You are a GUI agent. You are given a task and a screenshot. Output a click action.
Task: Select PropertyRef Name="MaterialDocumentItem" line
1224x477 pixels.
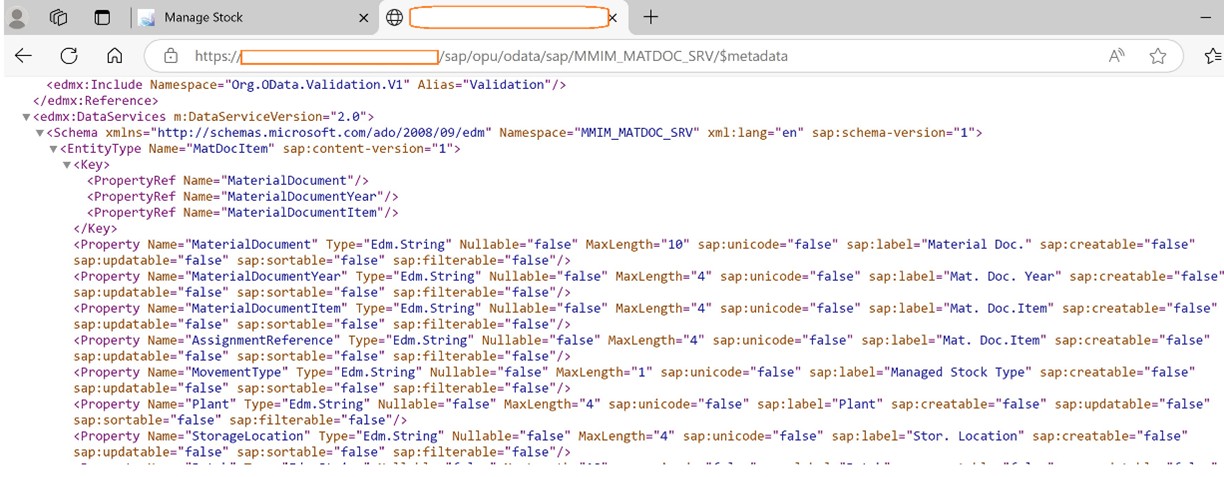243,213
